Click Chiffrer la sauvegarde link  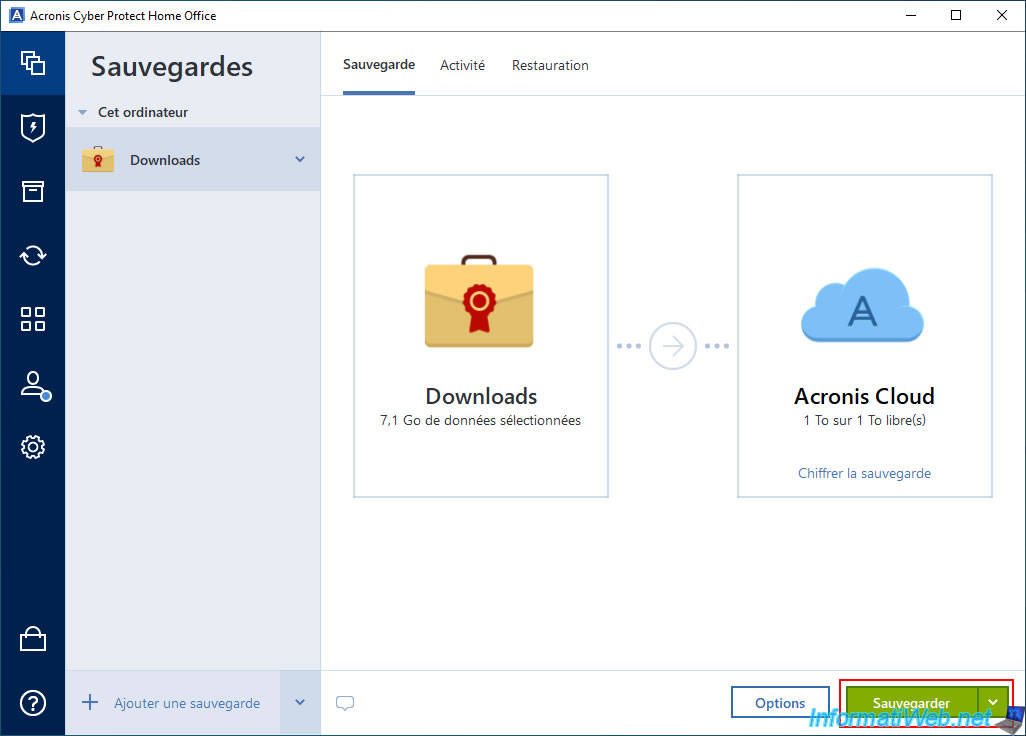864,473
